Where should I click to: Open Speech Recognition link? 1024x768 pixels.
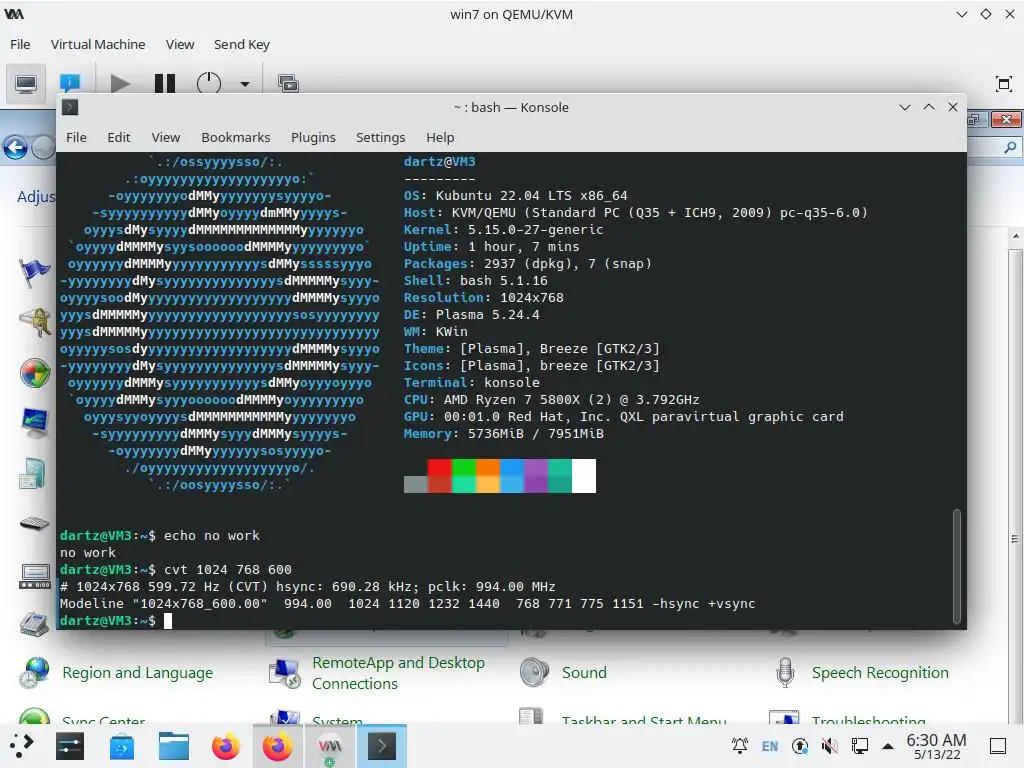pyautogui.click(x=880, y=673)
